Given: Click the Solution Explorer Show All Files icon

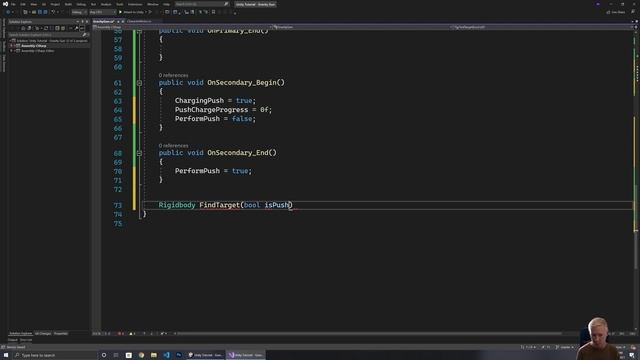Looking at the screenshot, I should 63,28.
